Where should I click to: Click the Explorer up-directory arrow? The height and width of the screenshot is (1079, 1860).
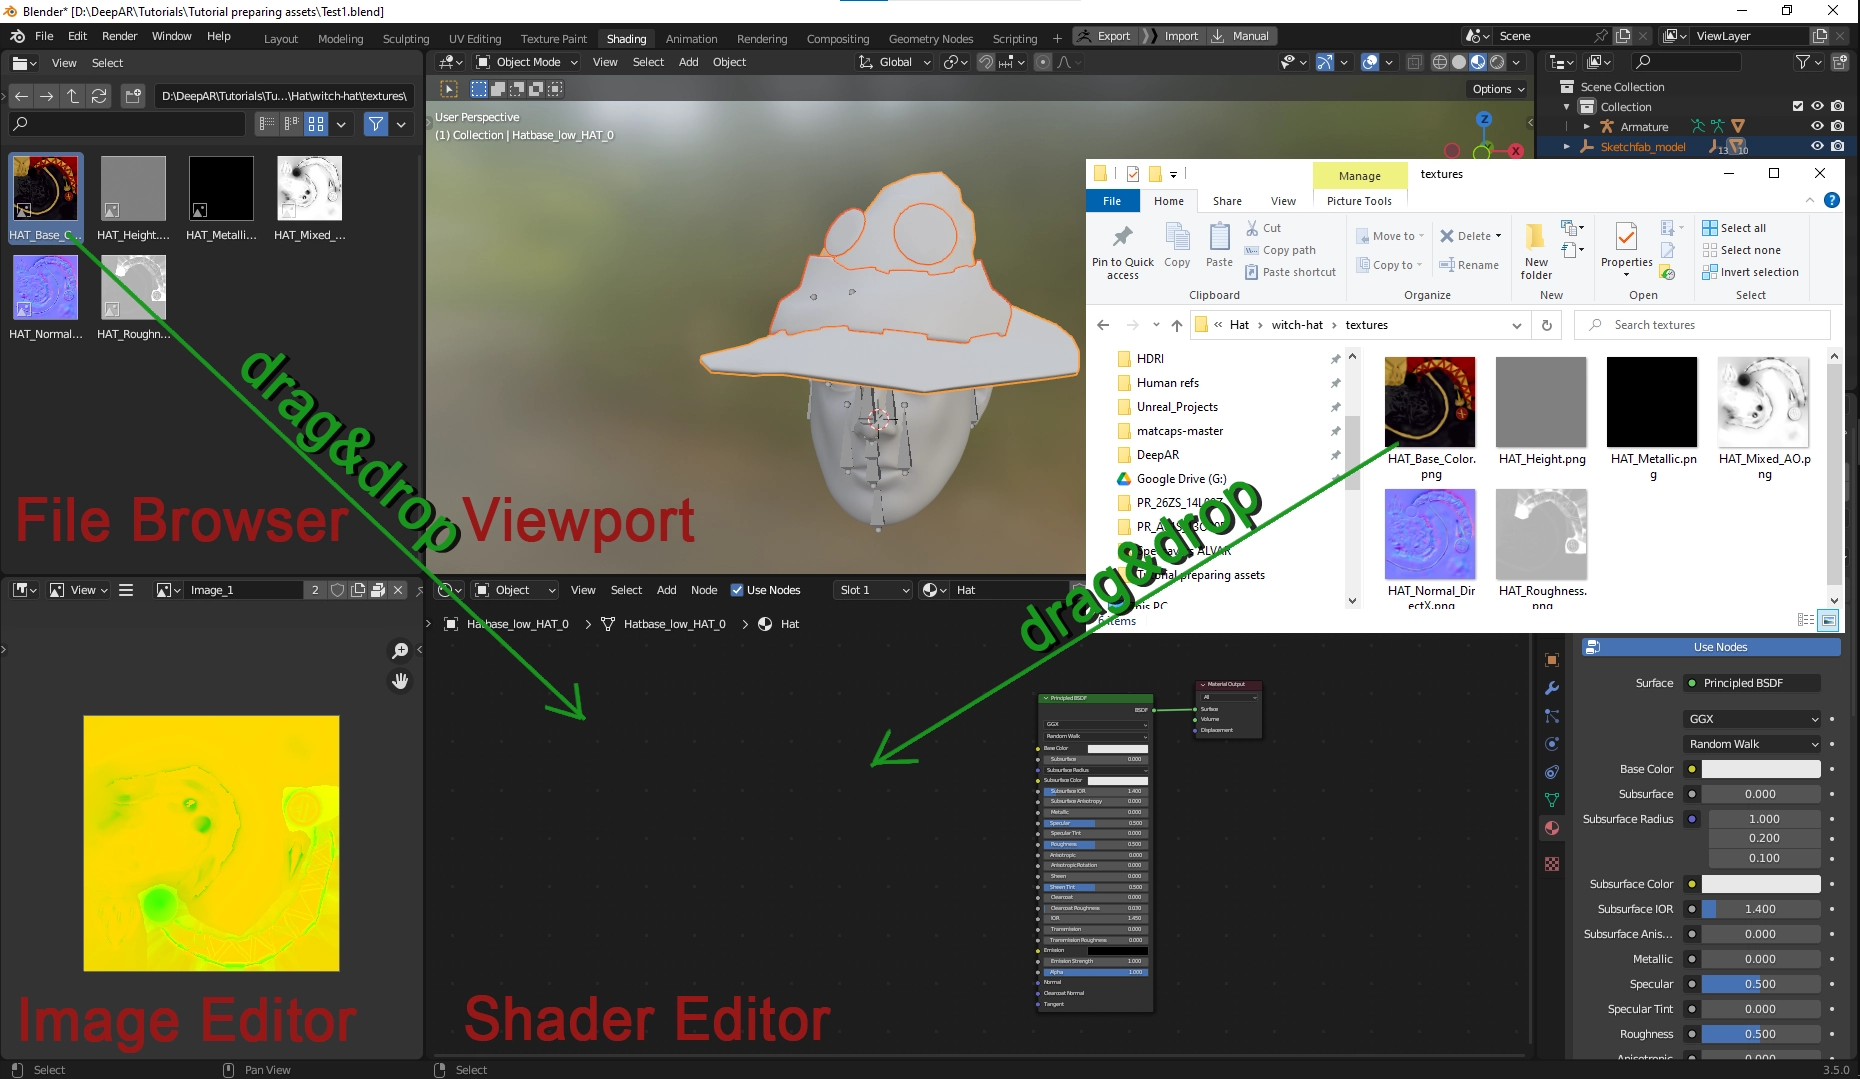[1177, 325]
